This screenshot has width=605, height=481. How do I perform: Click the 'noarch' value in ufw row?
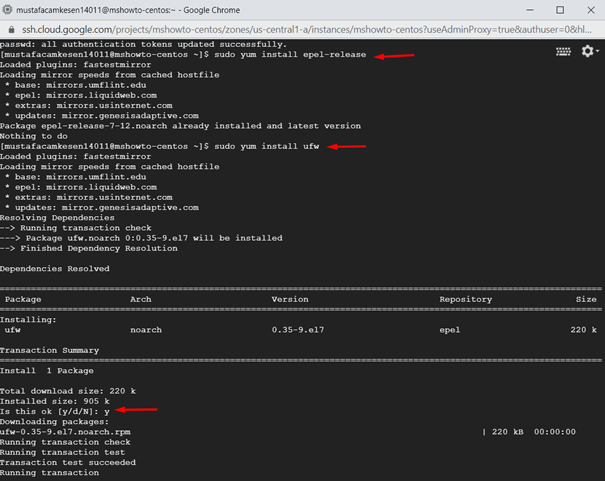point(146,330)
